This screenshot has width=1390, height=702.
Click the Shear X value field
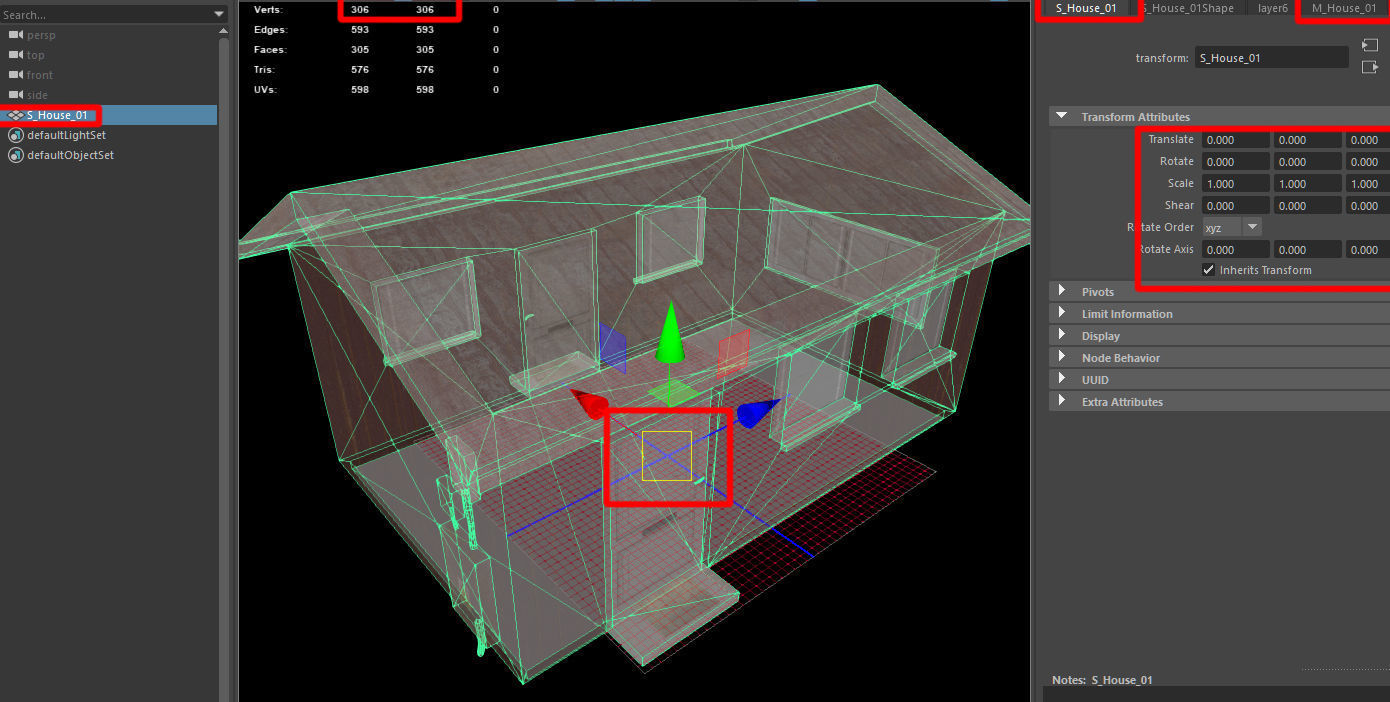click(x=1236, y=206)
